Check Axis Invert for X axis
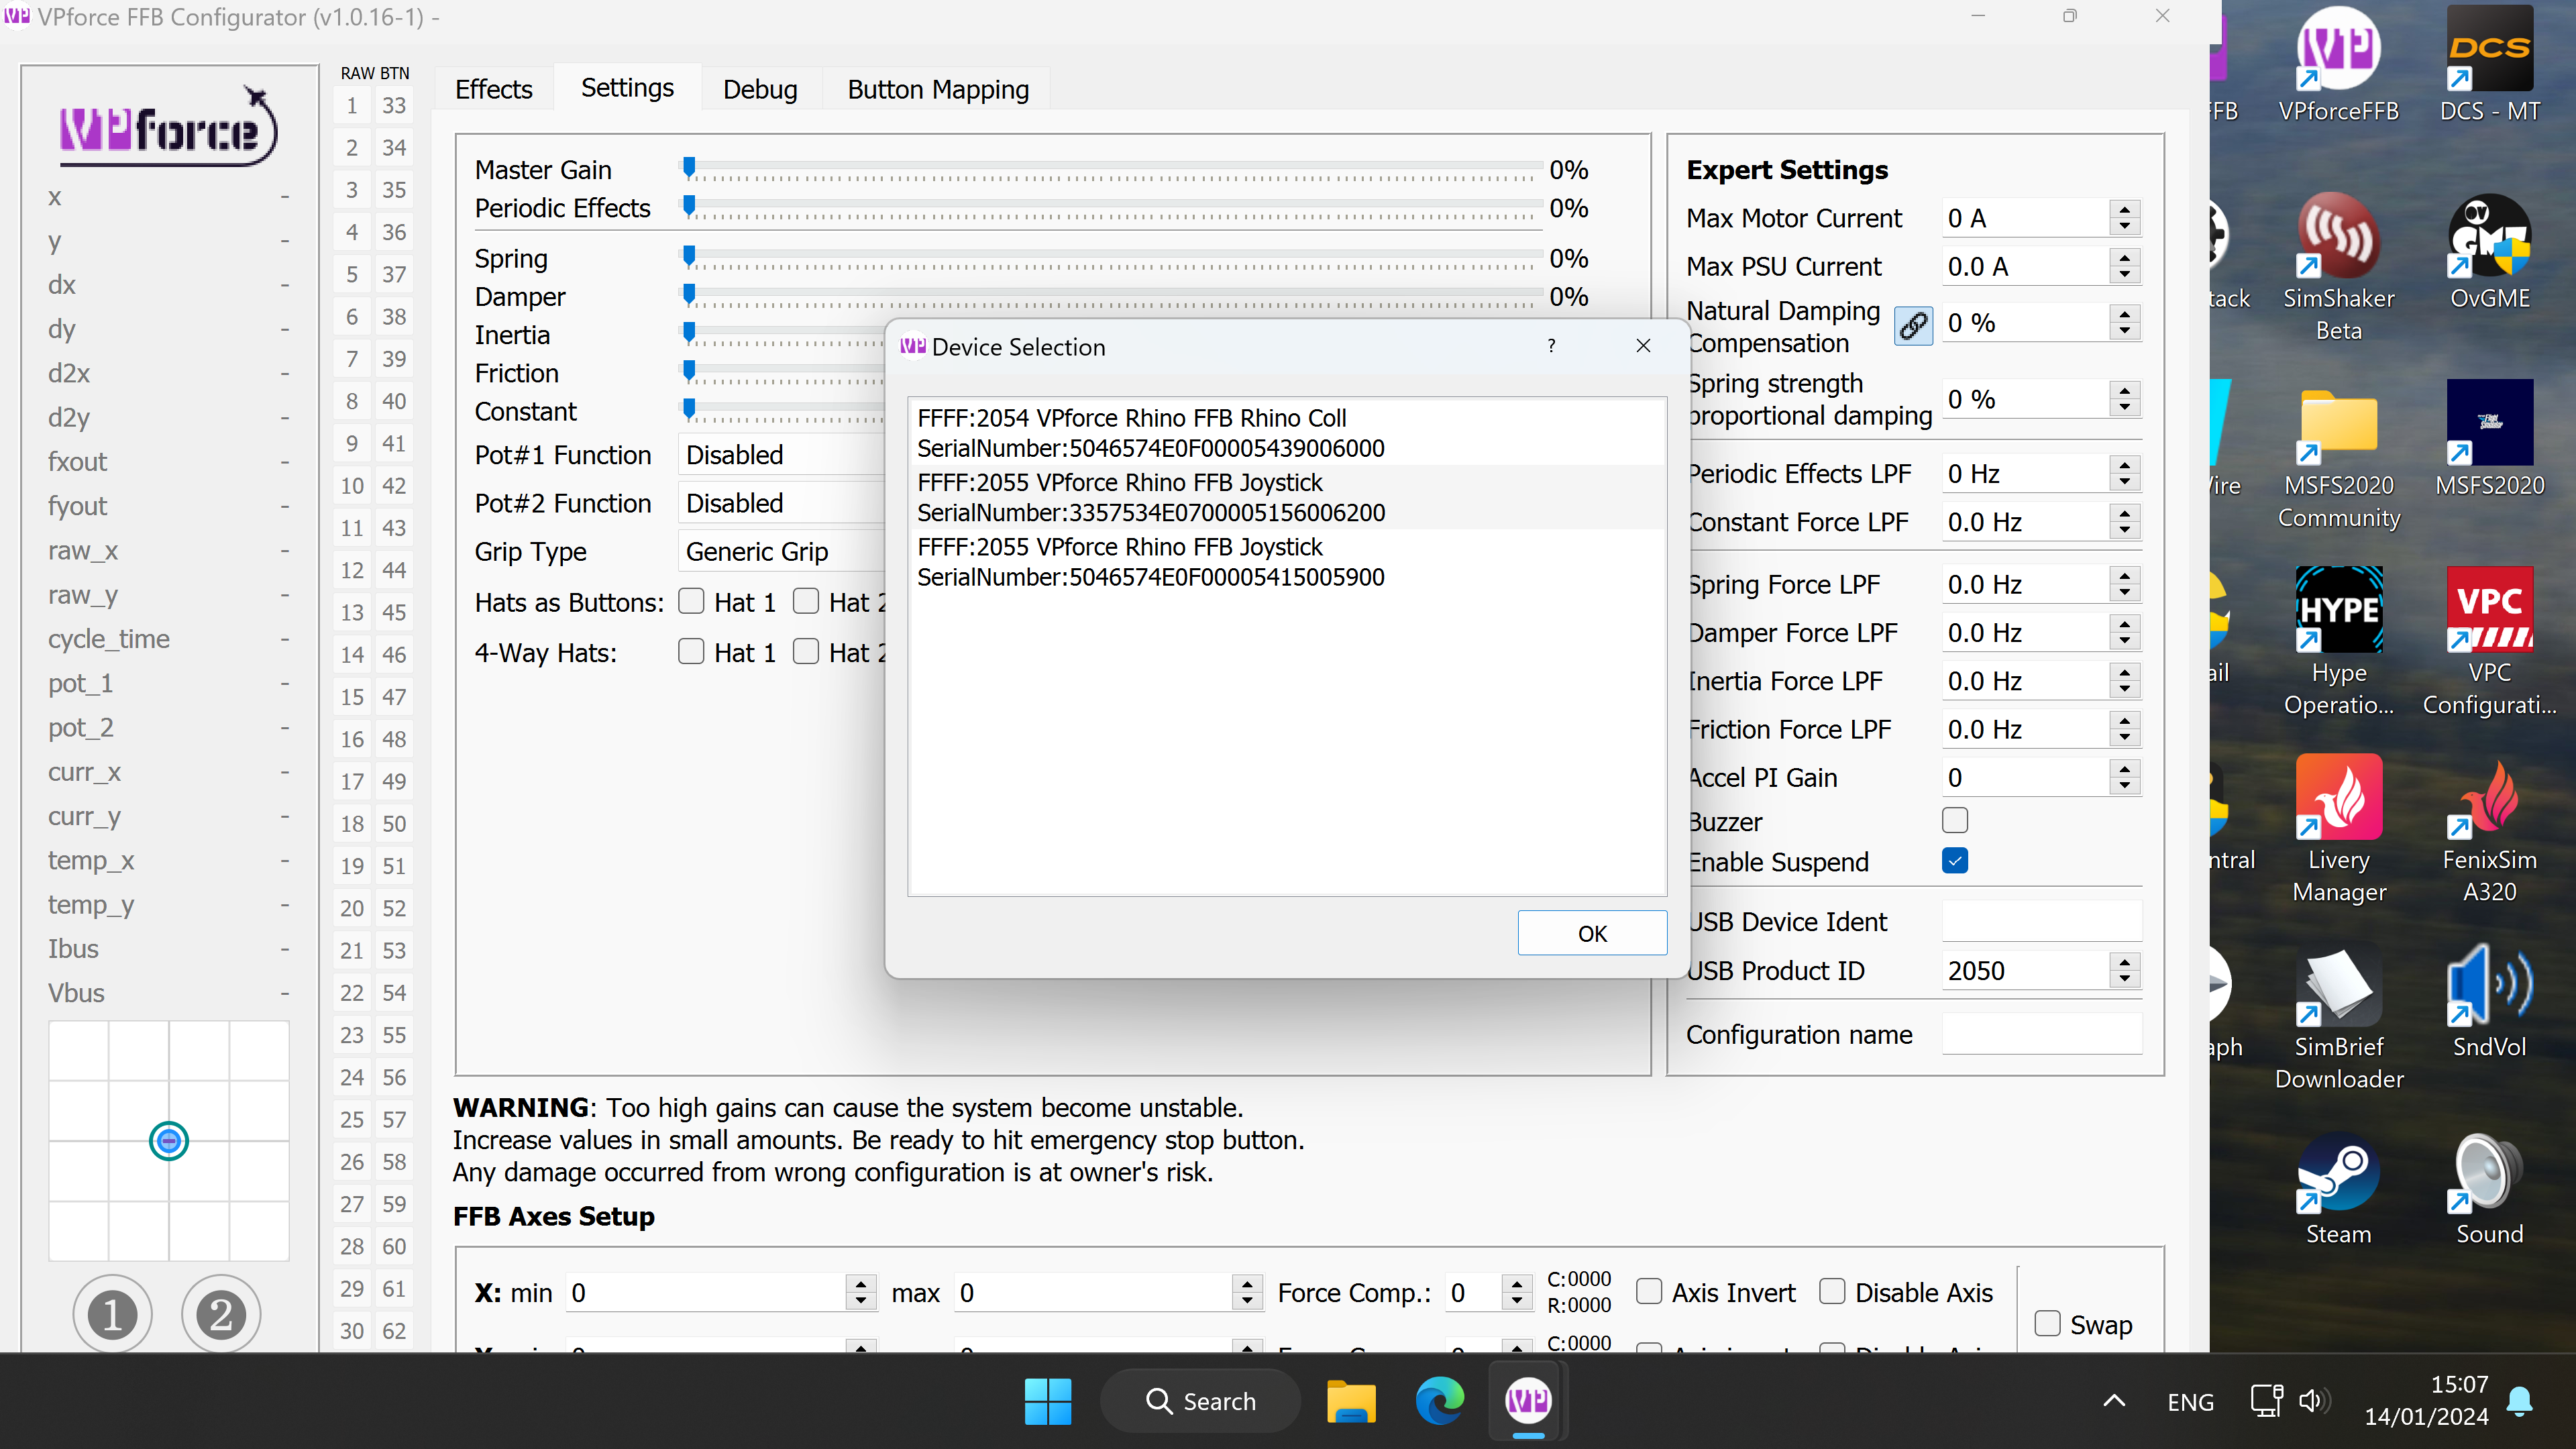 (x=1649, y=1292)
